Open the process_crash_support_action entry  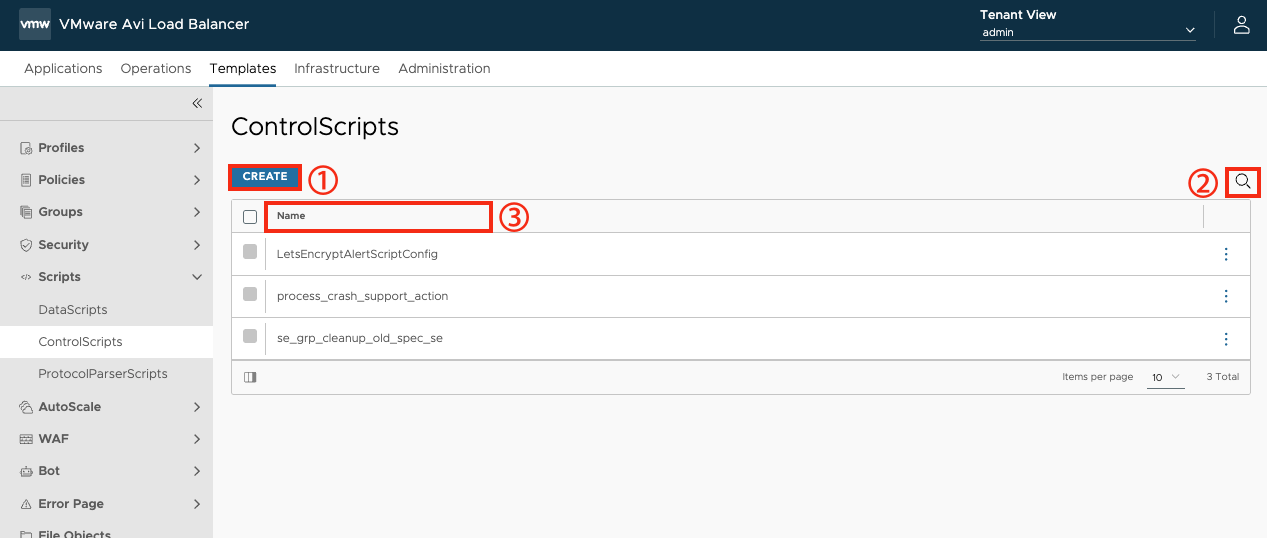[362, 296]
